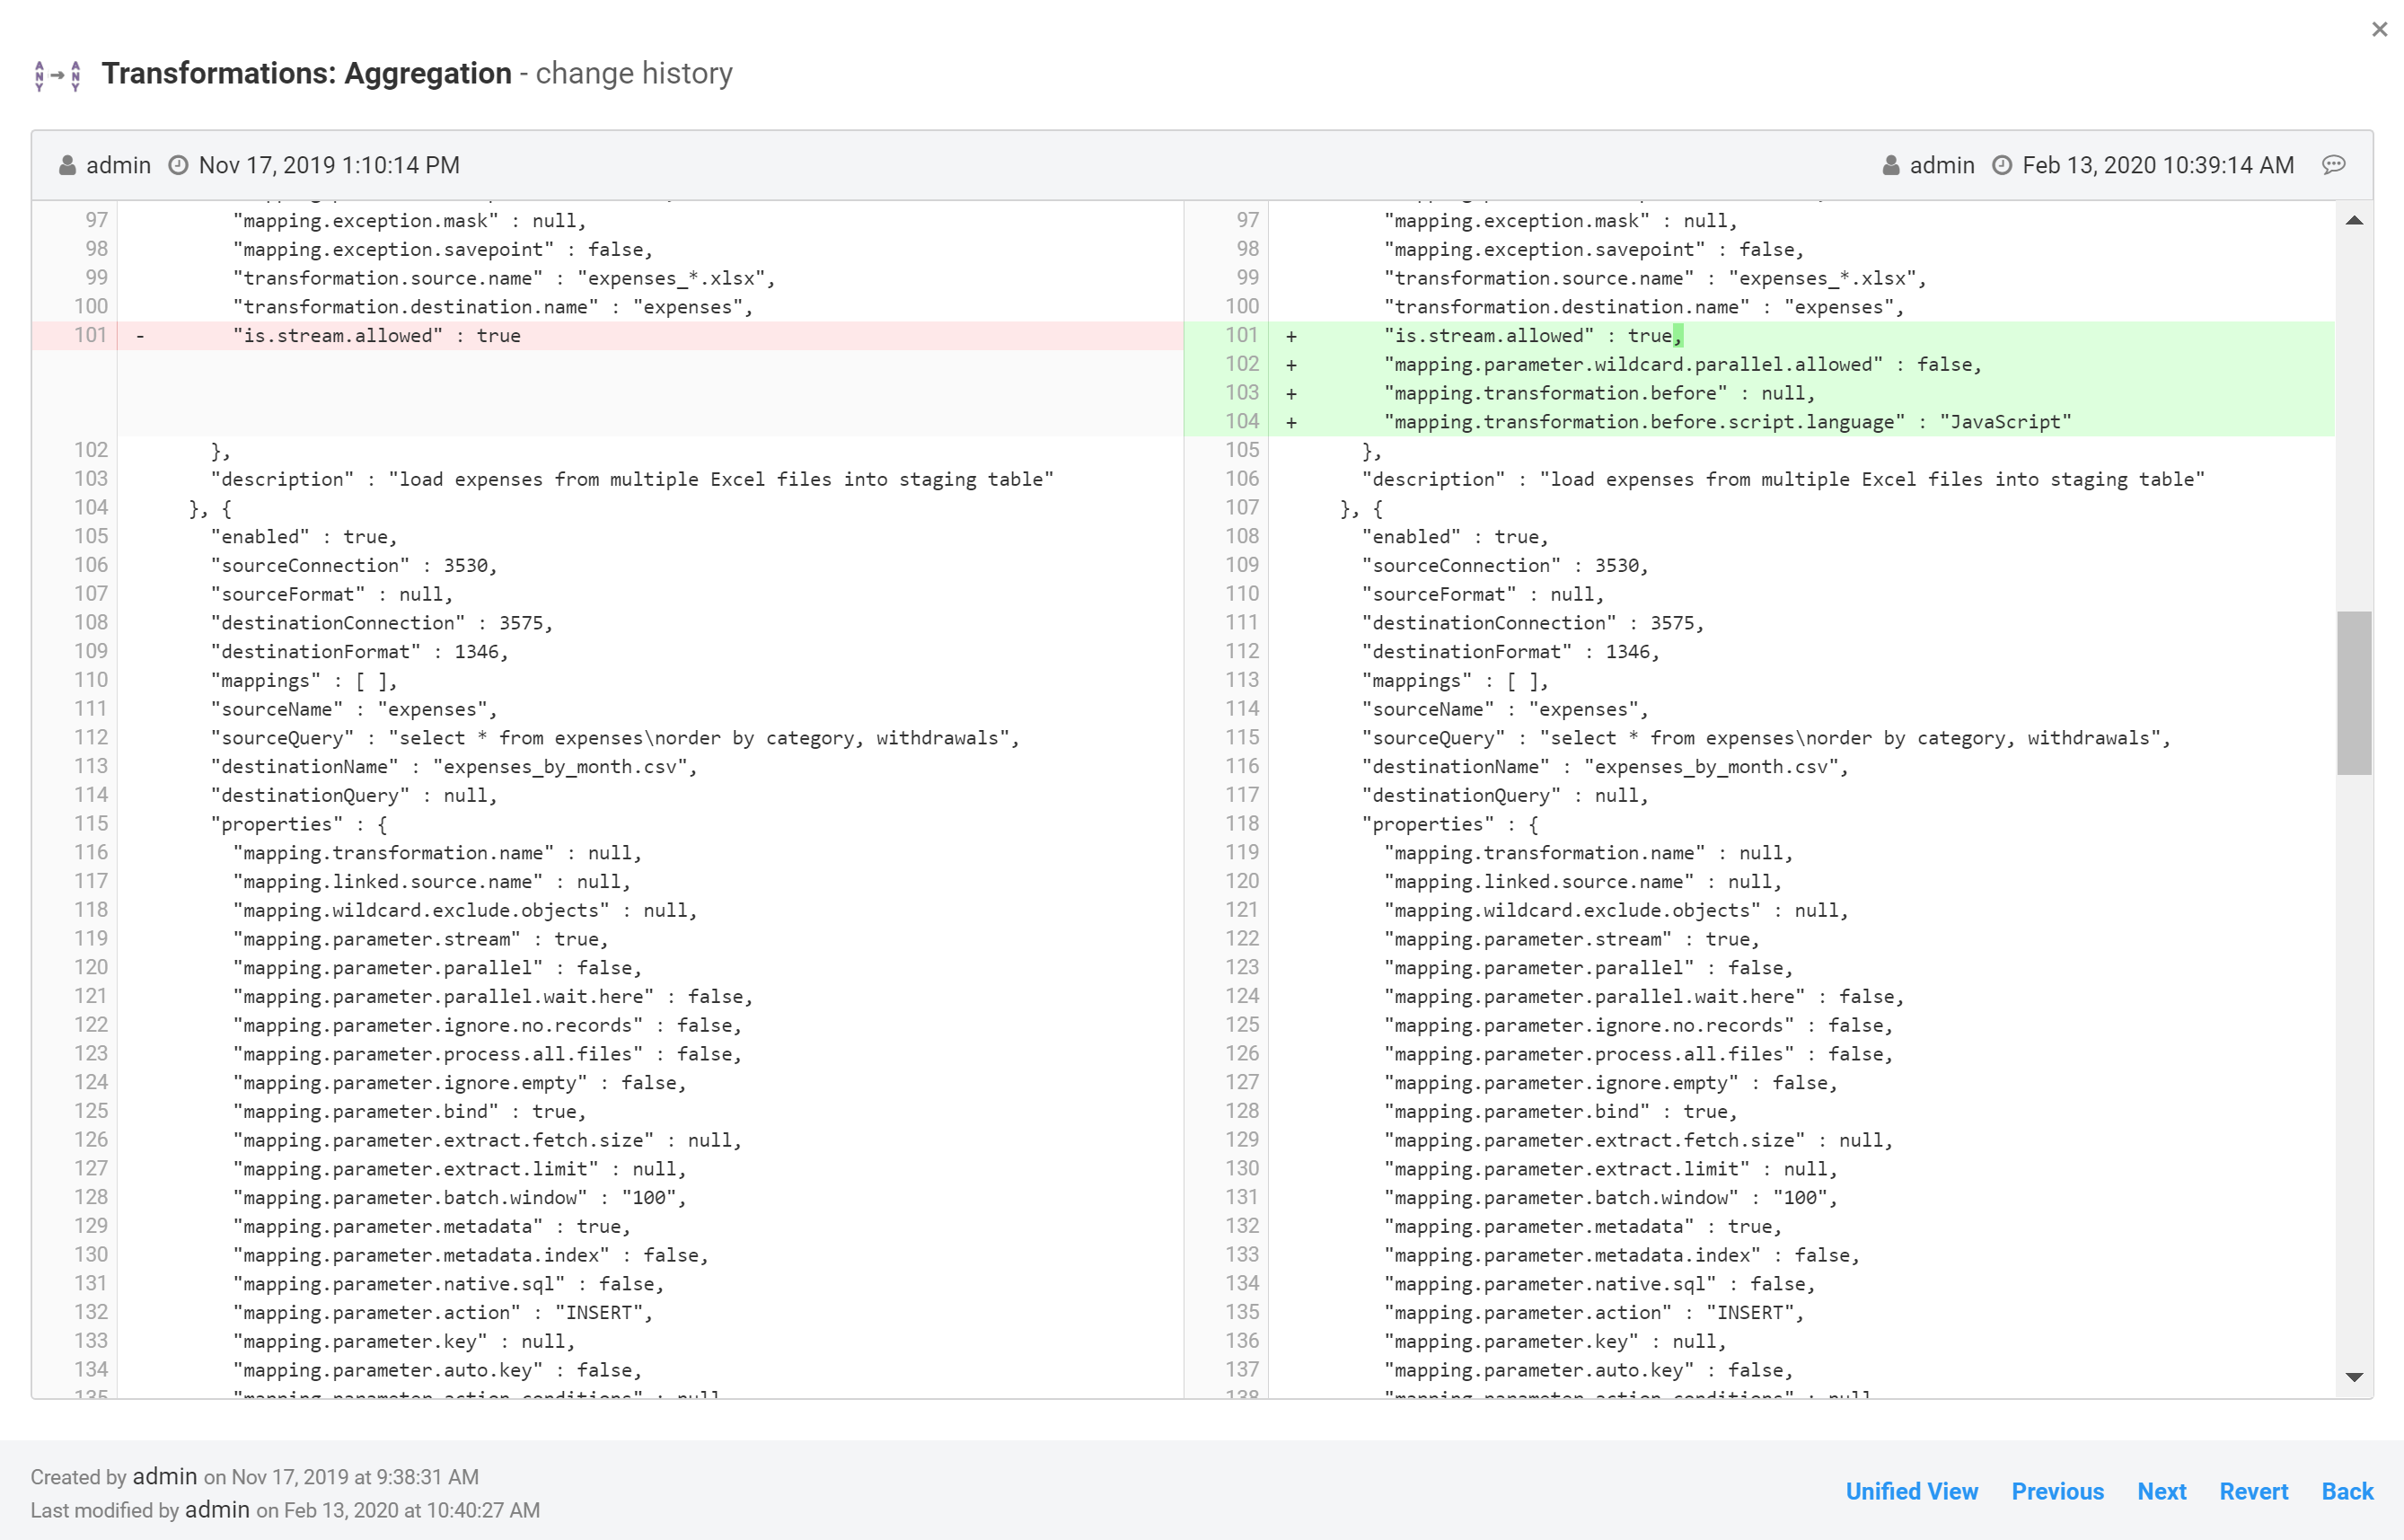Screen dimensions: 2404x1540
Task: Click the clock icon beside Nov 17, 2019 timestamp
Action: (x=177, y=164)
